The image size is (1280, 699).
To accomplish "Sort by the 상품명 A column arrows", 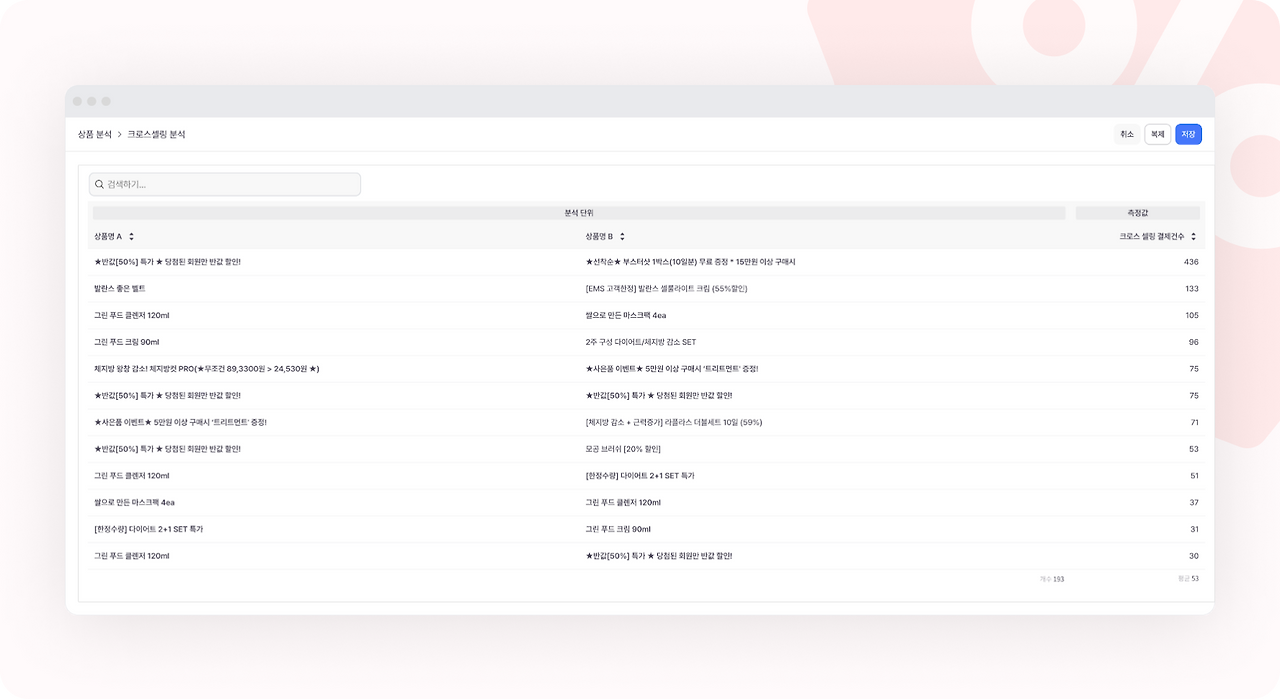I will (x=131, y=237).
